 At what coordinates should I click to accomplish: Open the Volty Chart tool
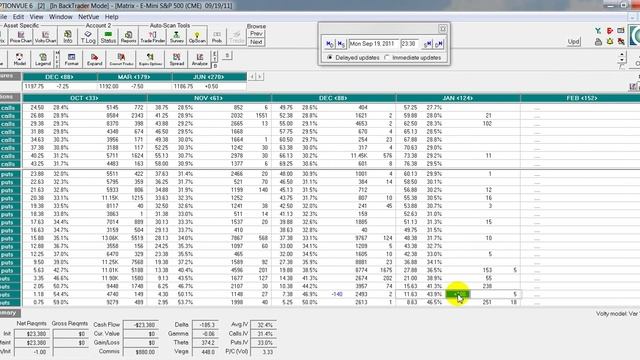pos(45,37)
